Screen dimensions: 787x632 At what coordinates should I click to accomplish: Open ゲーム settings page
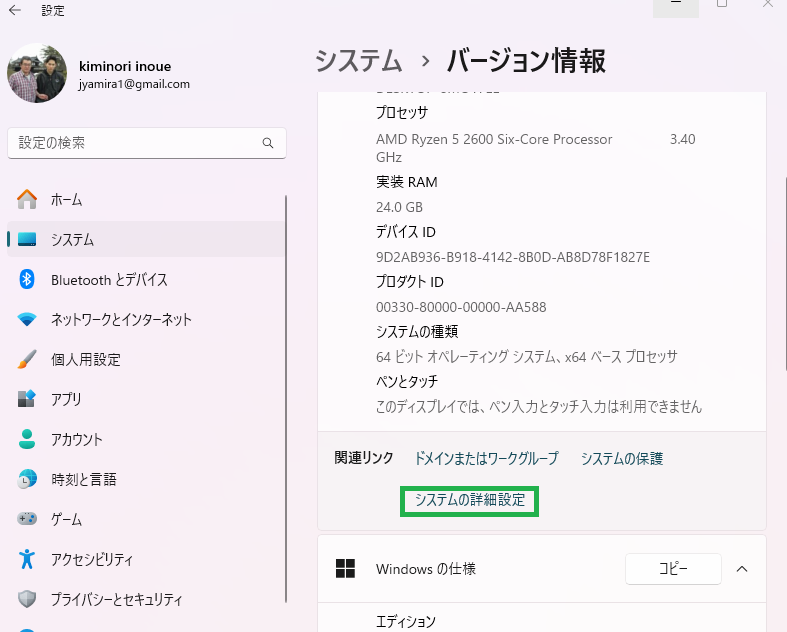(147, 519)
